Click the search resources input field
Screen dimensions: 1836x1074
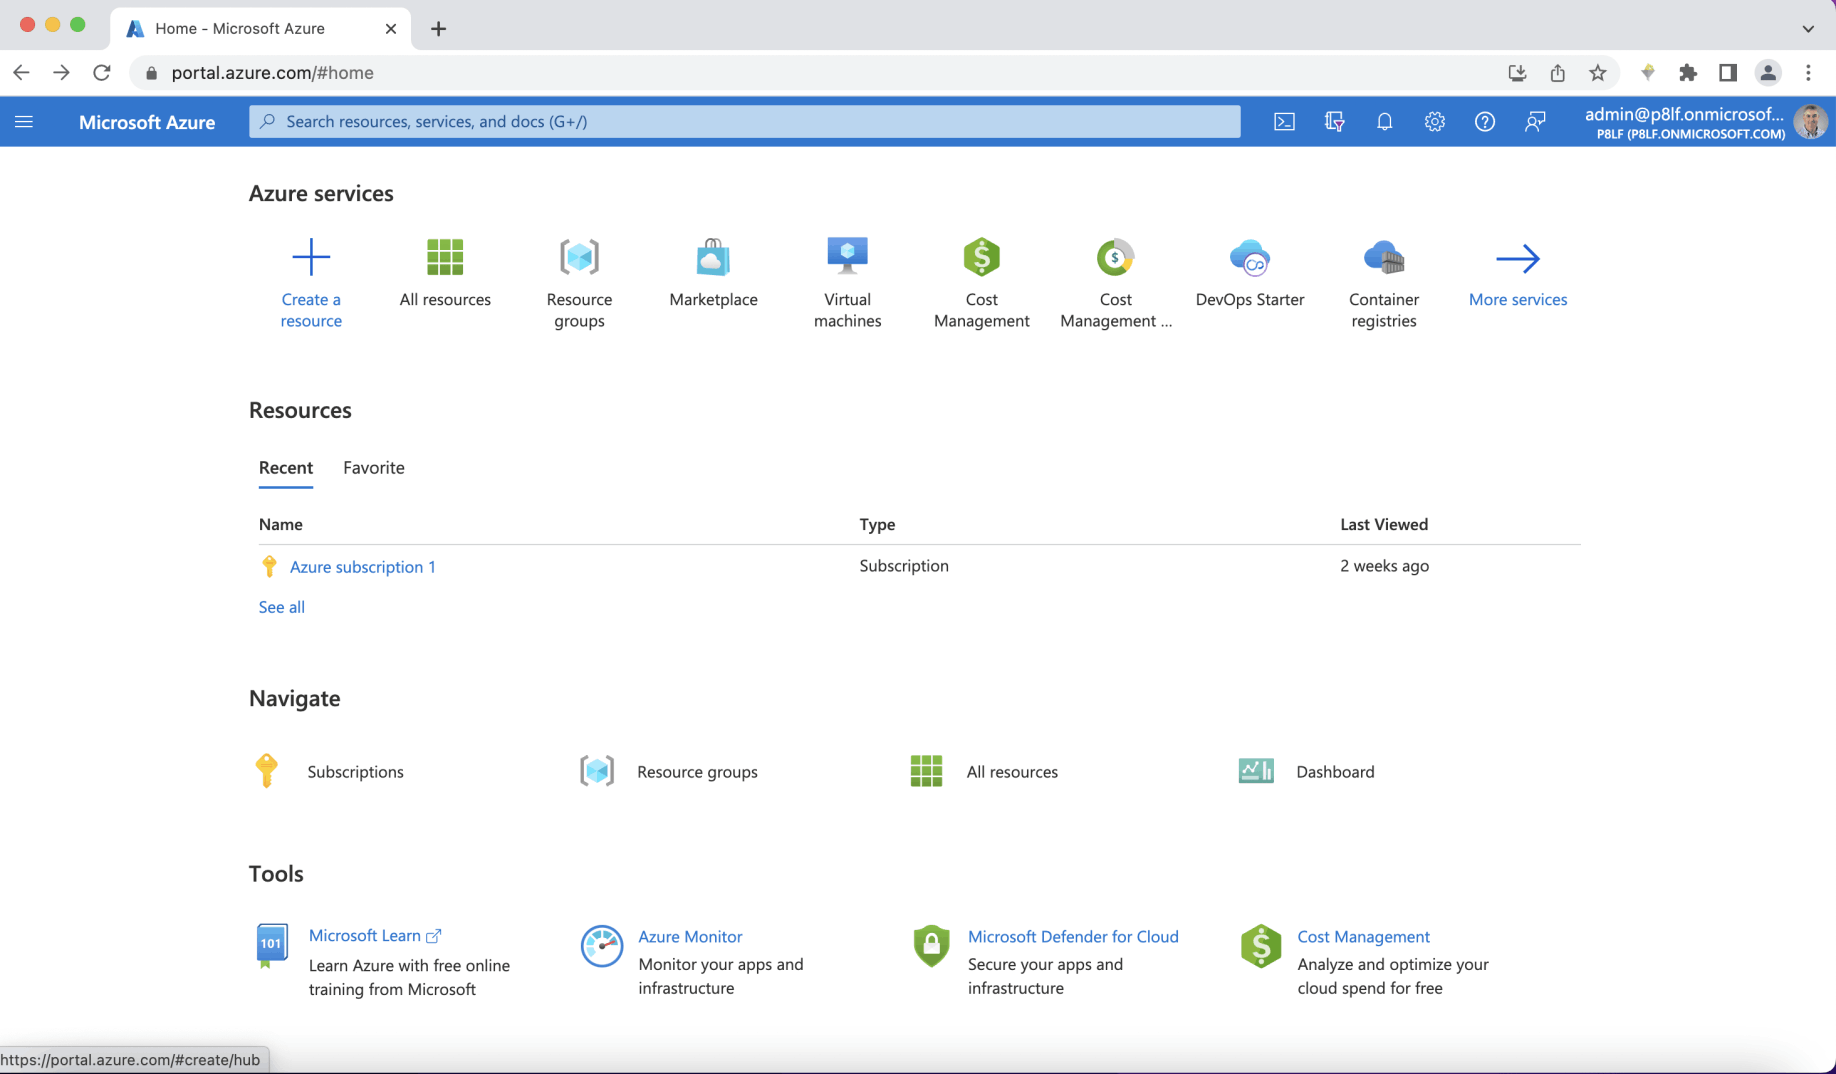[744, 122]
